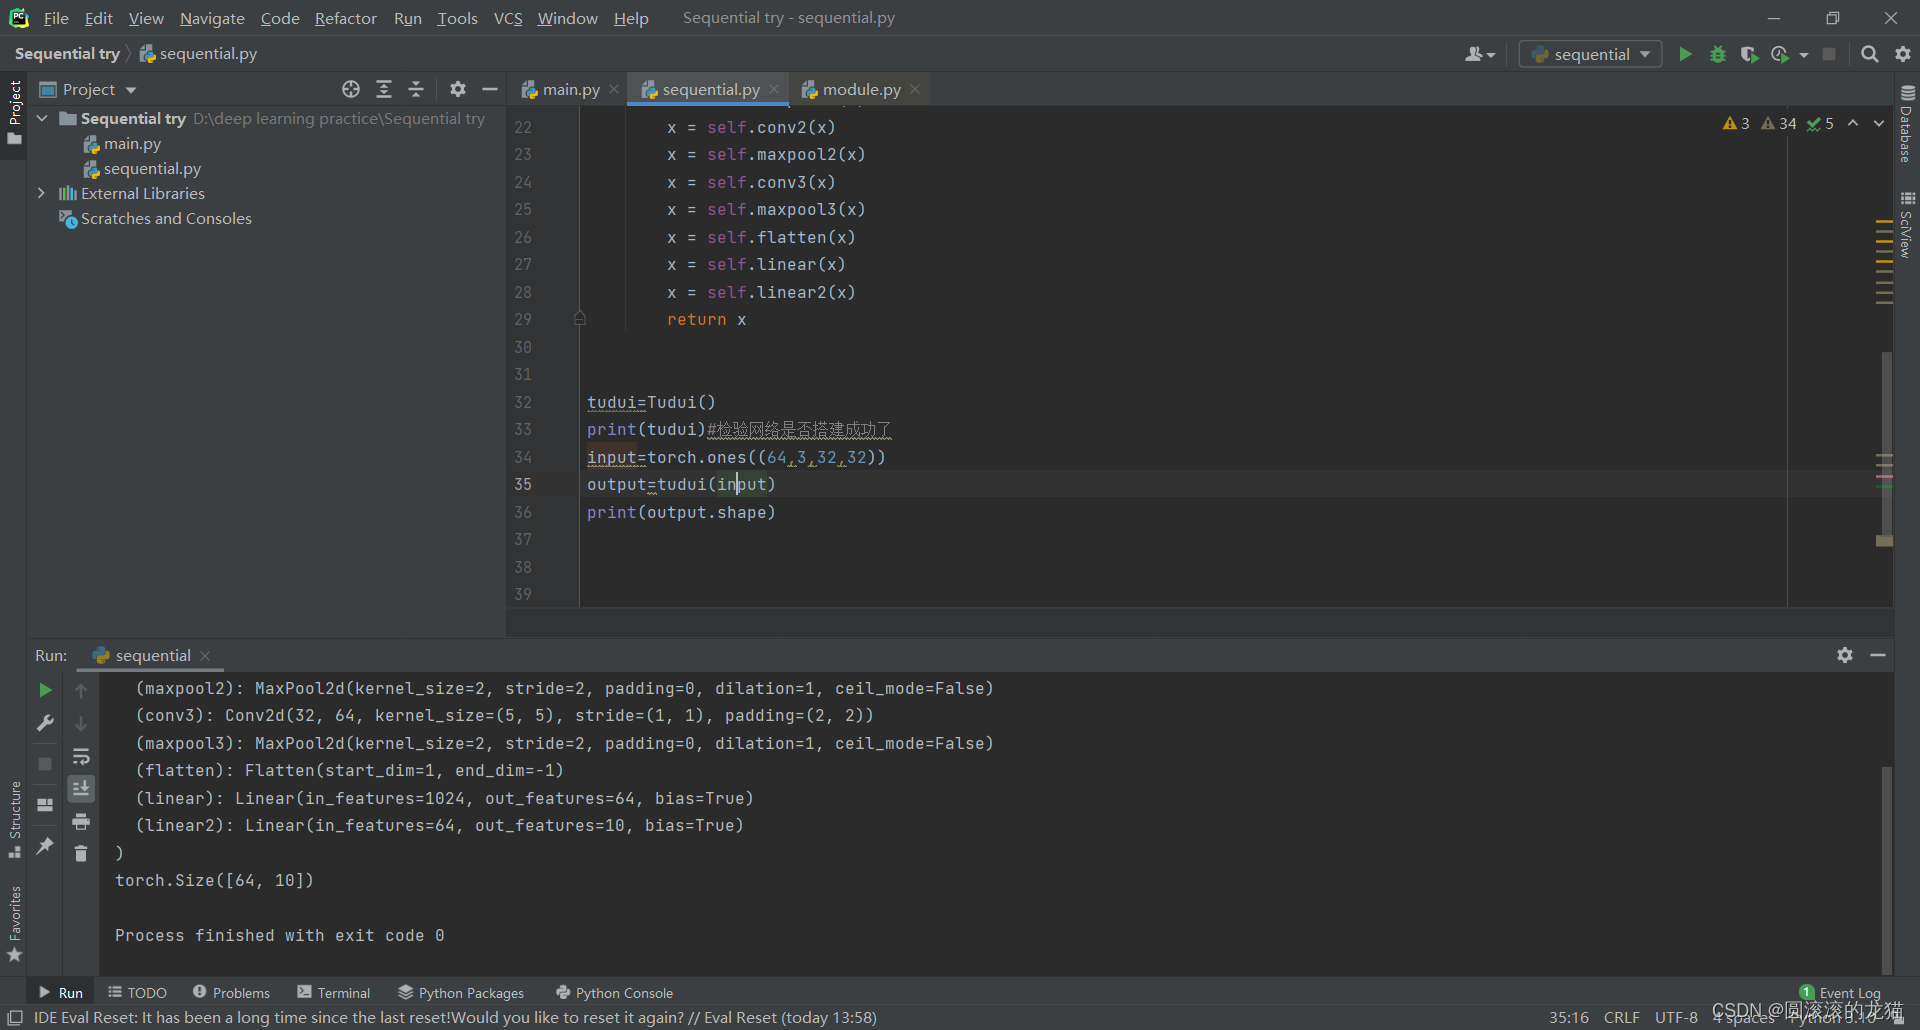
Task: Print the console output
Action: pos(81,822)
